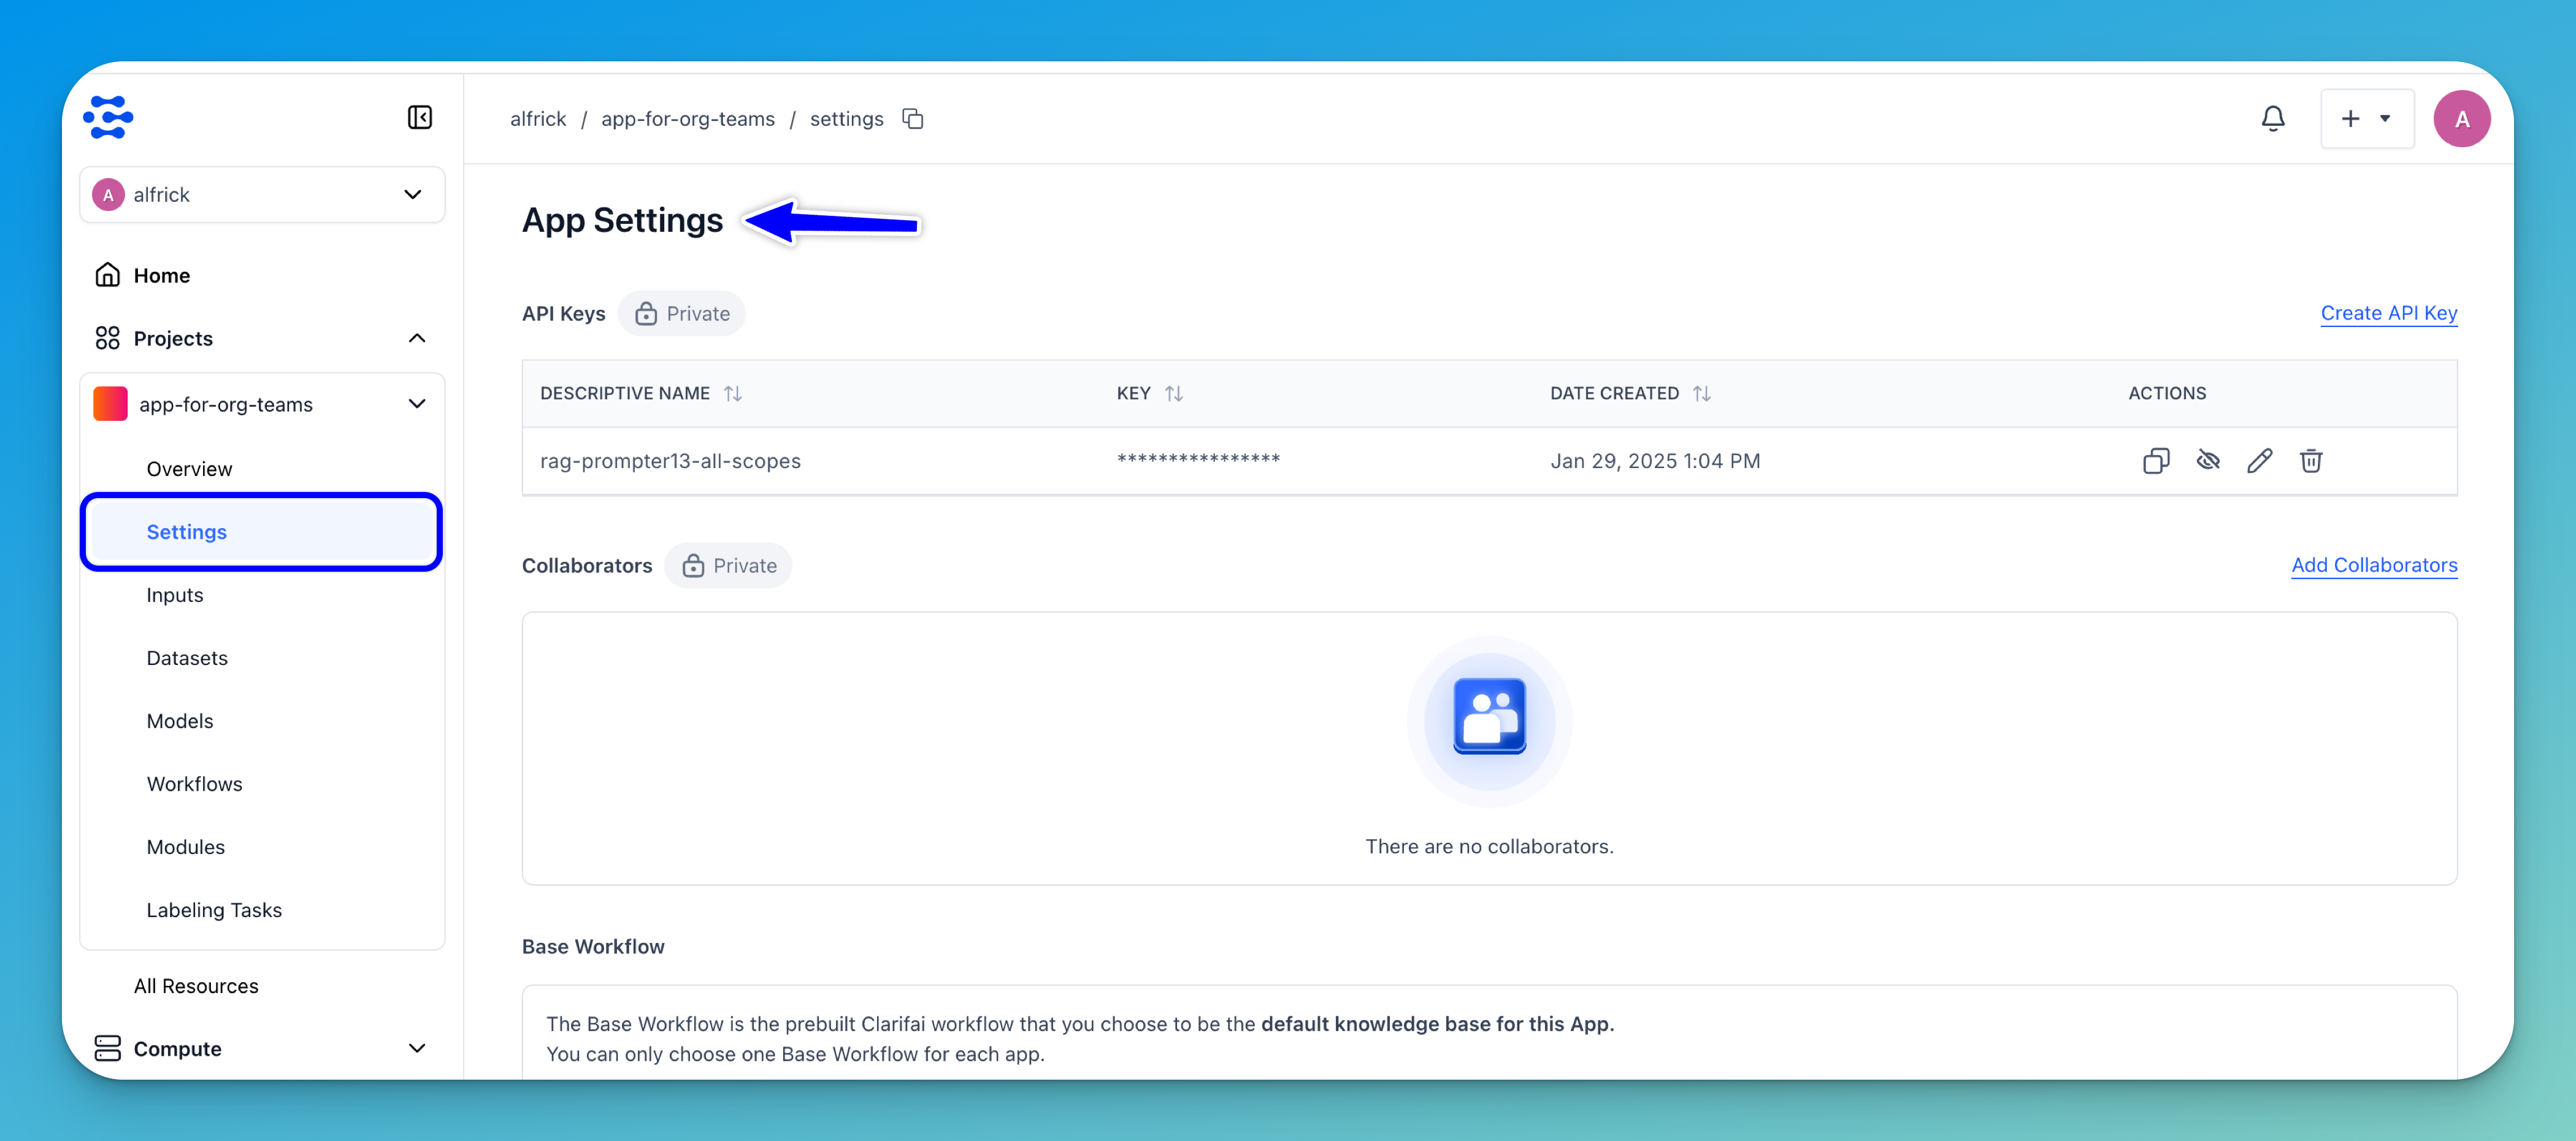Open Modules in sidebar
2576x1141 pixels.
click(x=185, y=847)
